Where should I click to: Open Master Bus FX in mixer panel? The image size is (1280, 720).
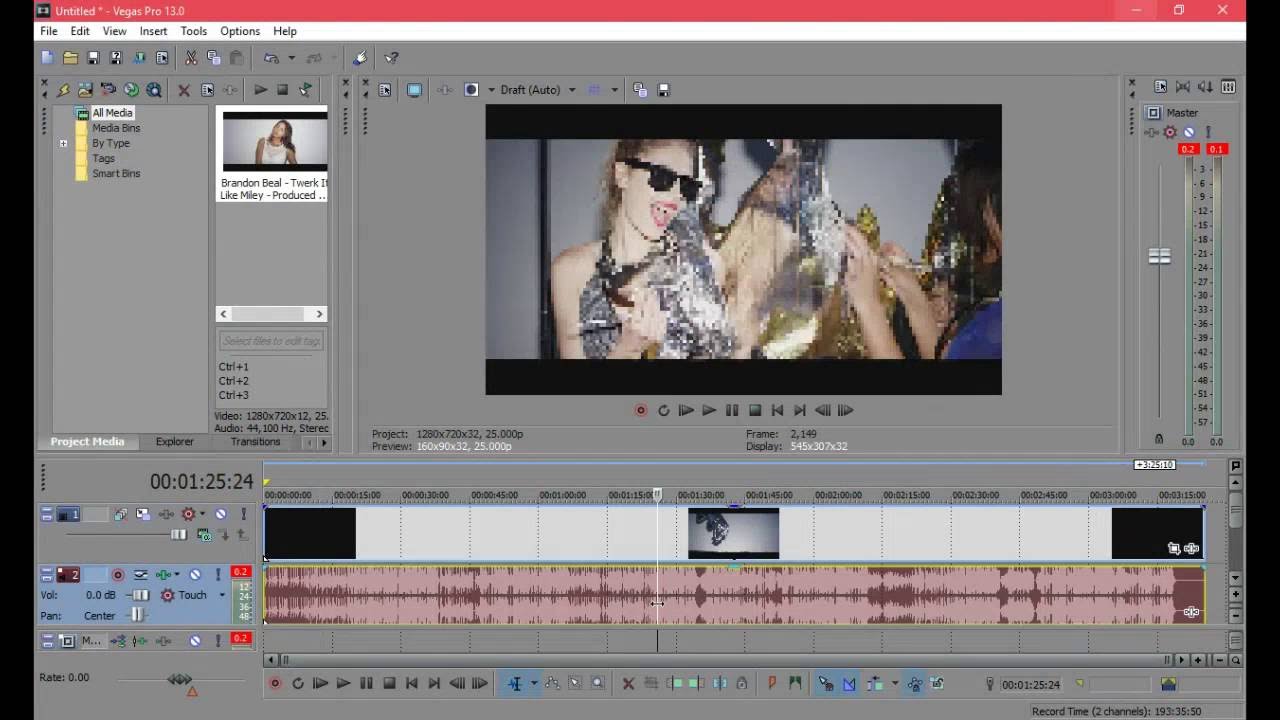(x=1150, y=132)
